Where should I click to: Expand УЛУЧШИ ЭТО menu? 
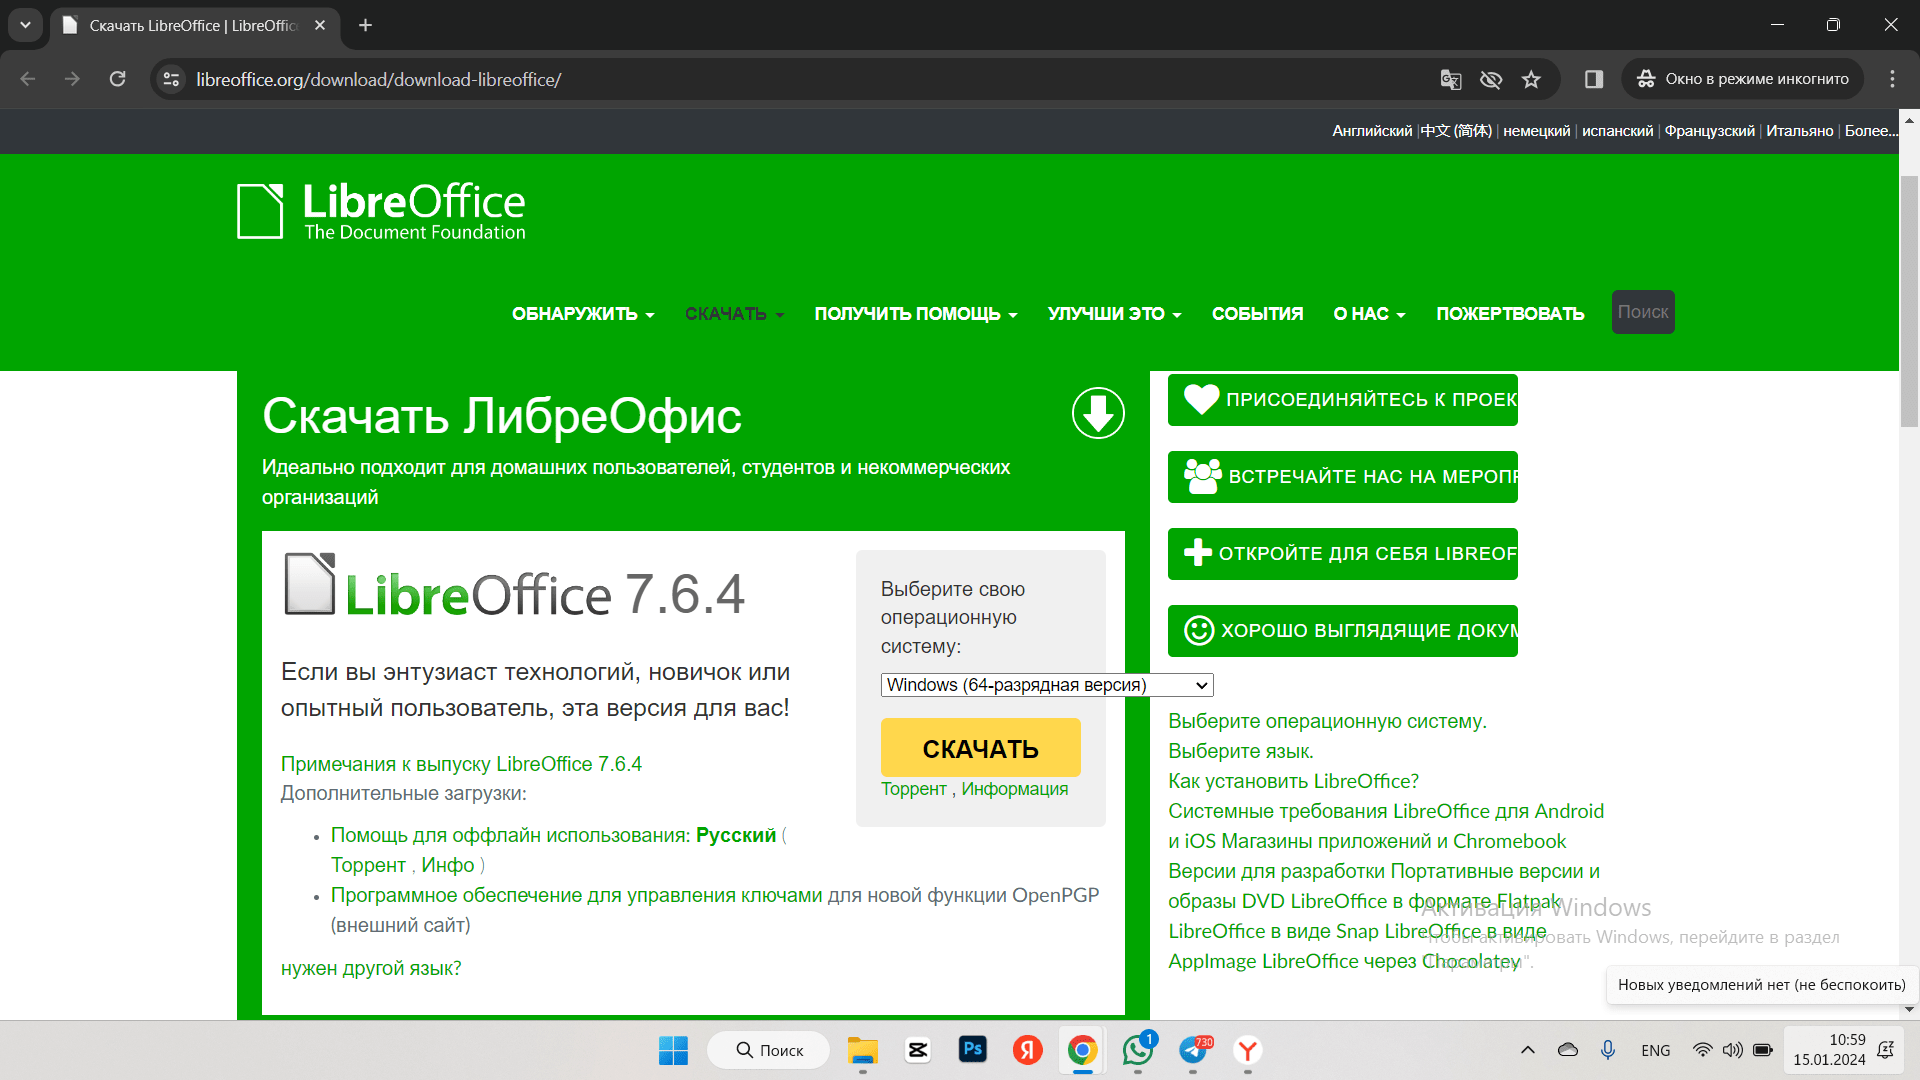pos(1114,314)
